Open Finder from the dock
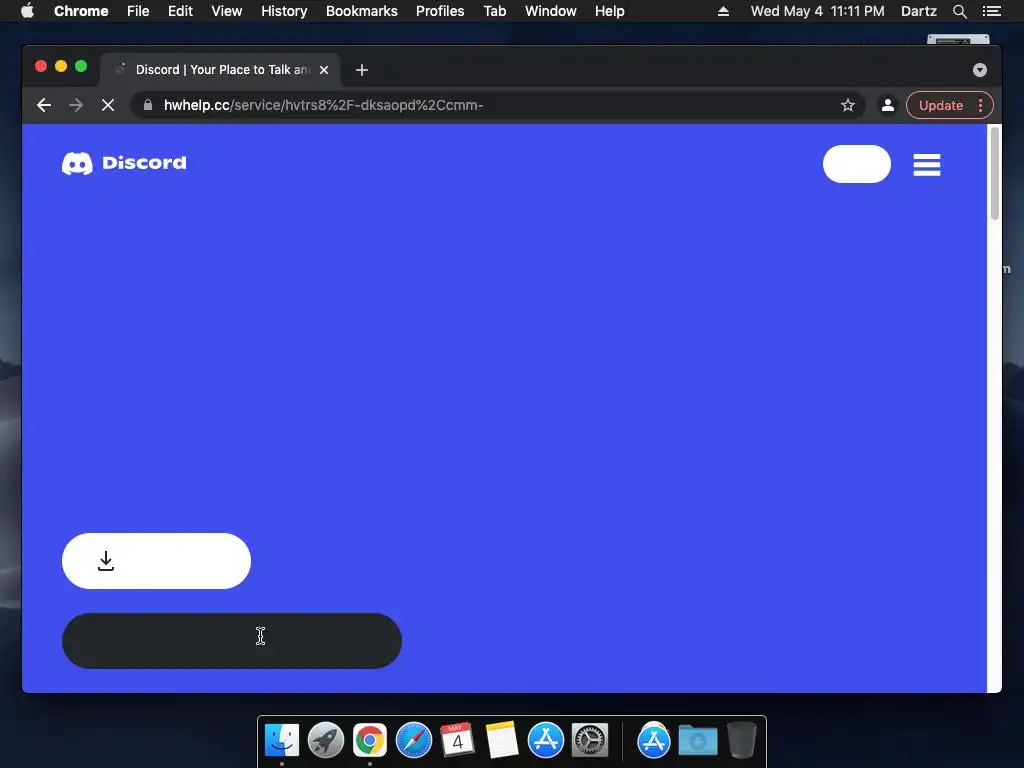Image resolution: width=1024 pixels, height=768 pixels. 282,741
